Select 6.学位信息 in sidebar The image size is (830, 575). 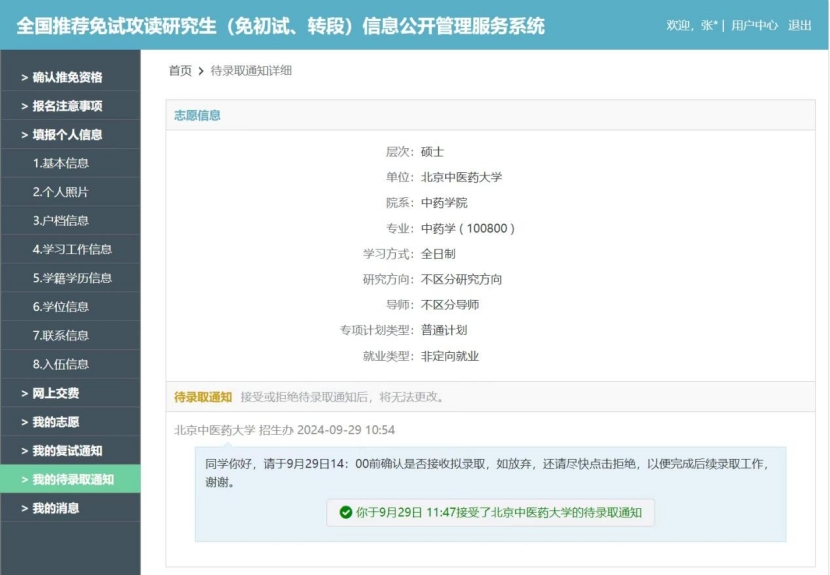70,307
